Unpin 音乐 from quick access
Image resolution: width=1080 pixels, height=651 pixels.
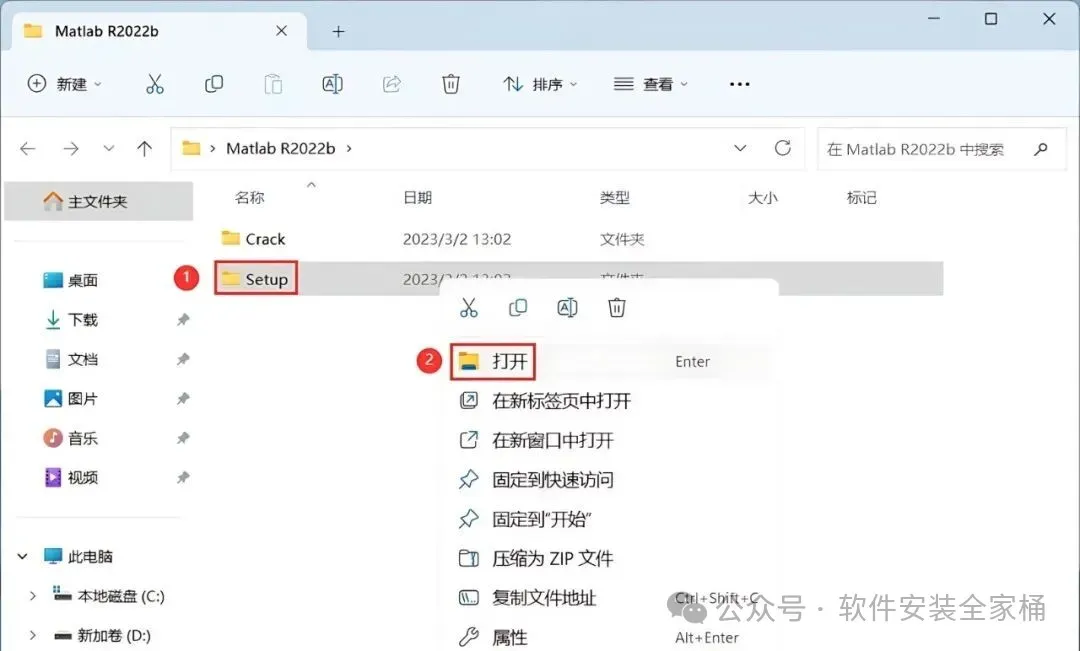[x=183, y=438]
